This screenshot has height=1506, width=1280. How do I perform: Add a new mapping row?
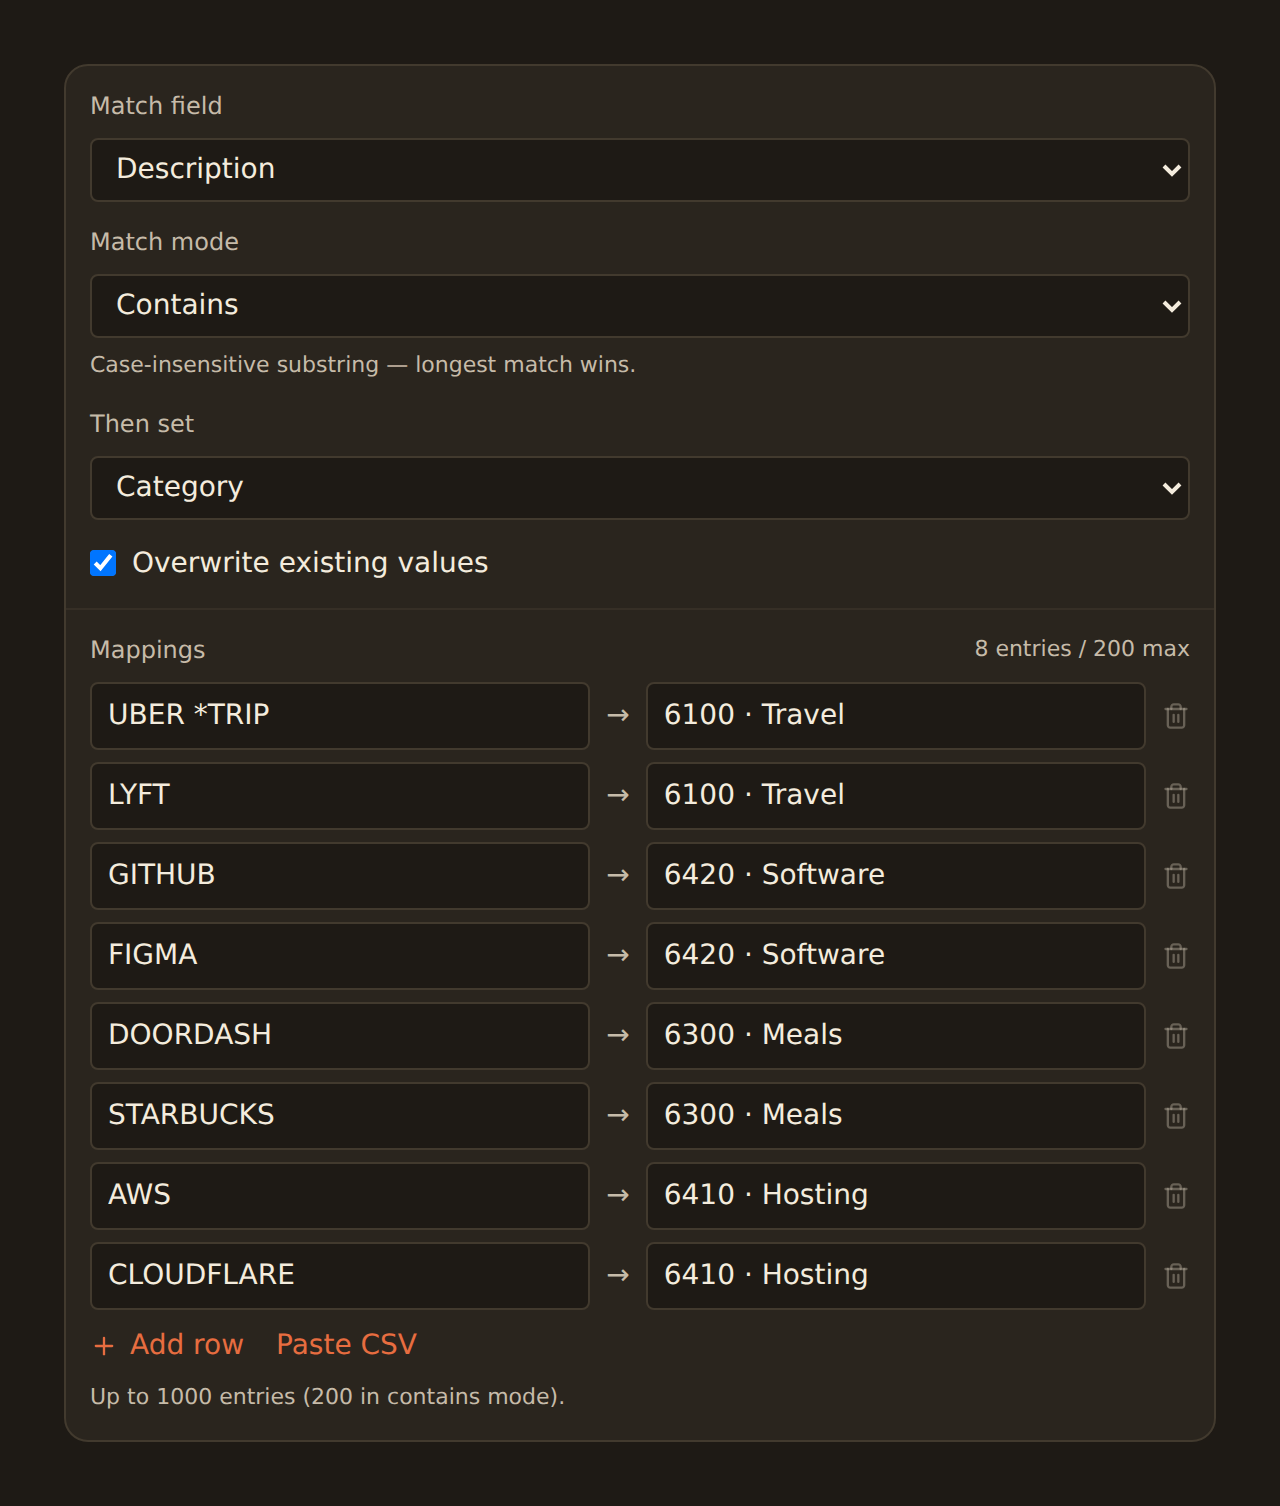pyautogui.click(x=168, y=1344)
